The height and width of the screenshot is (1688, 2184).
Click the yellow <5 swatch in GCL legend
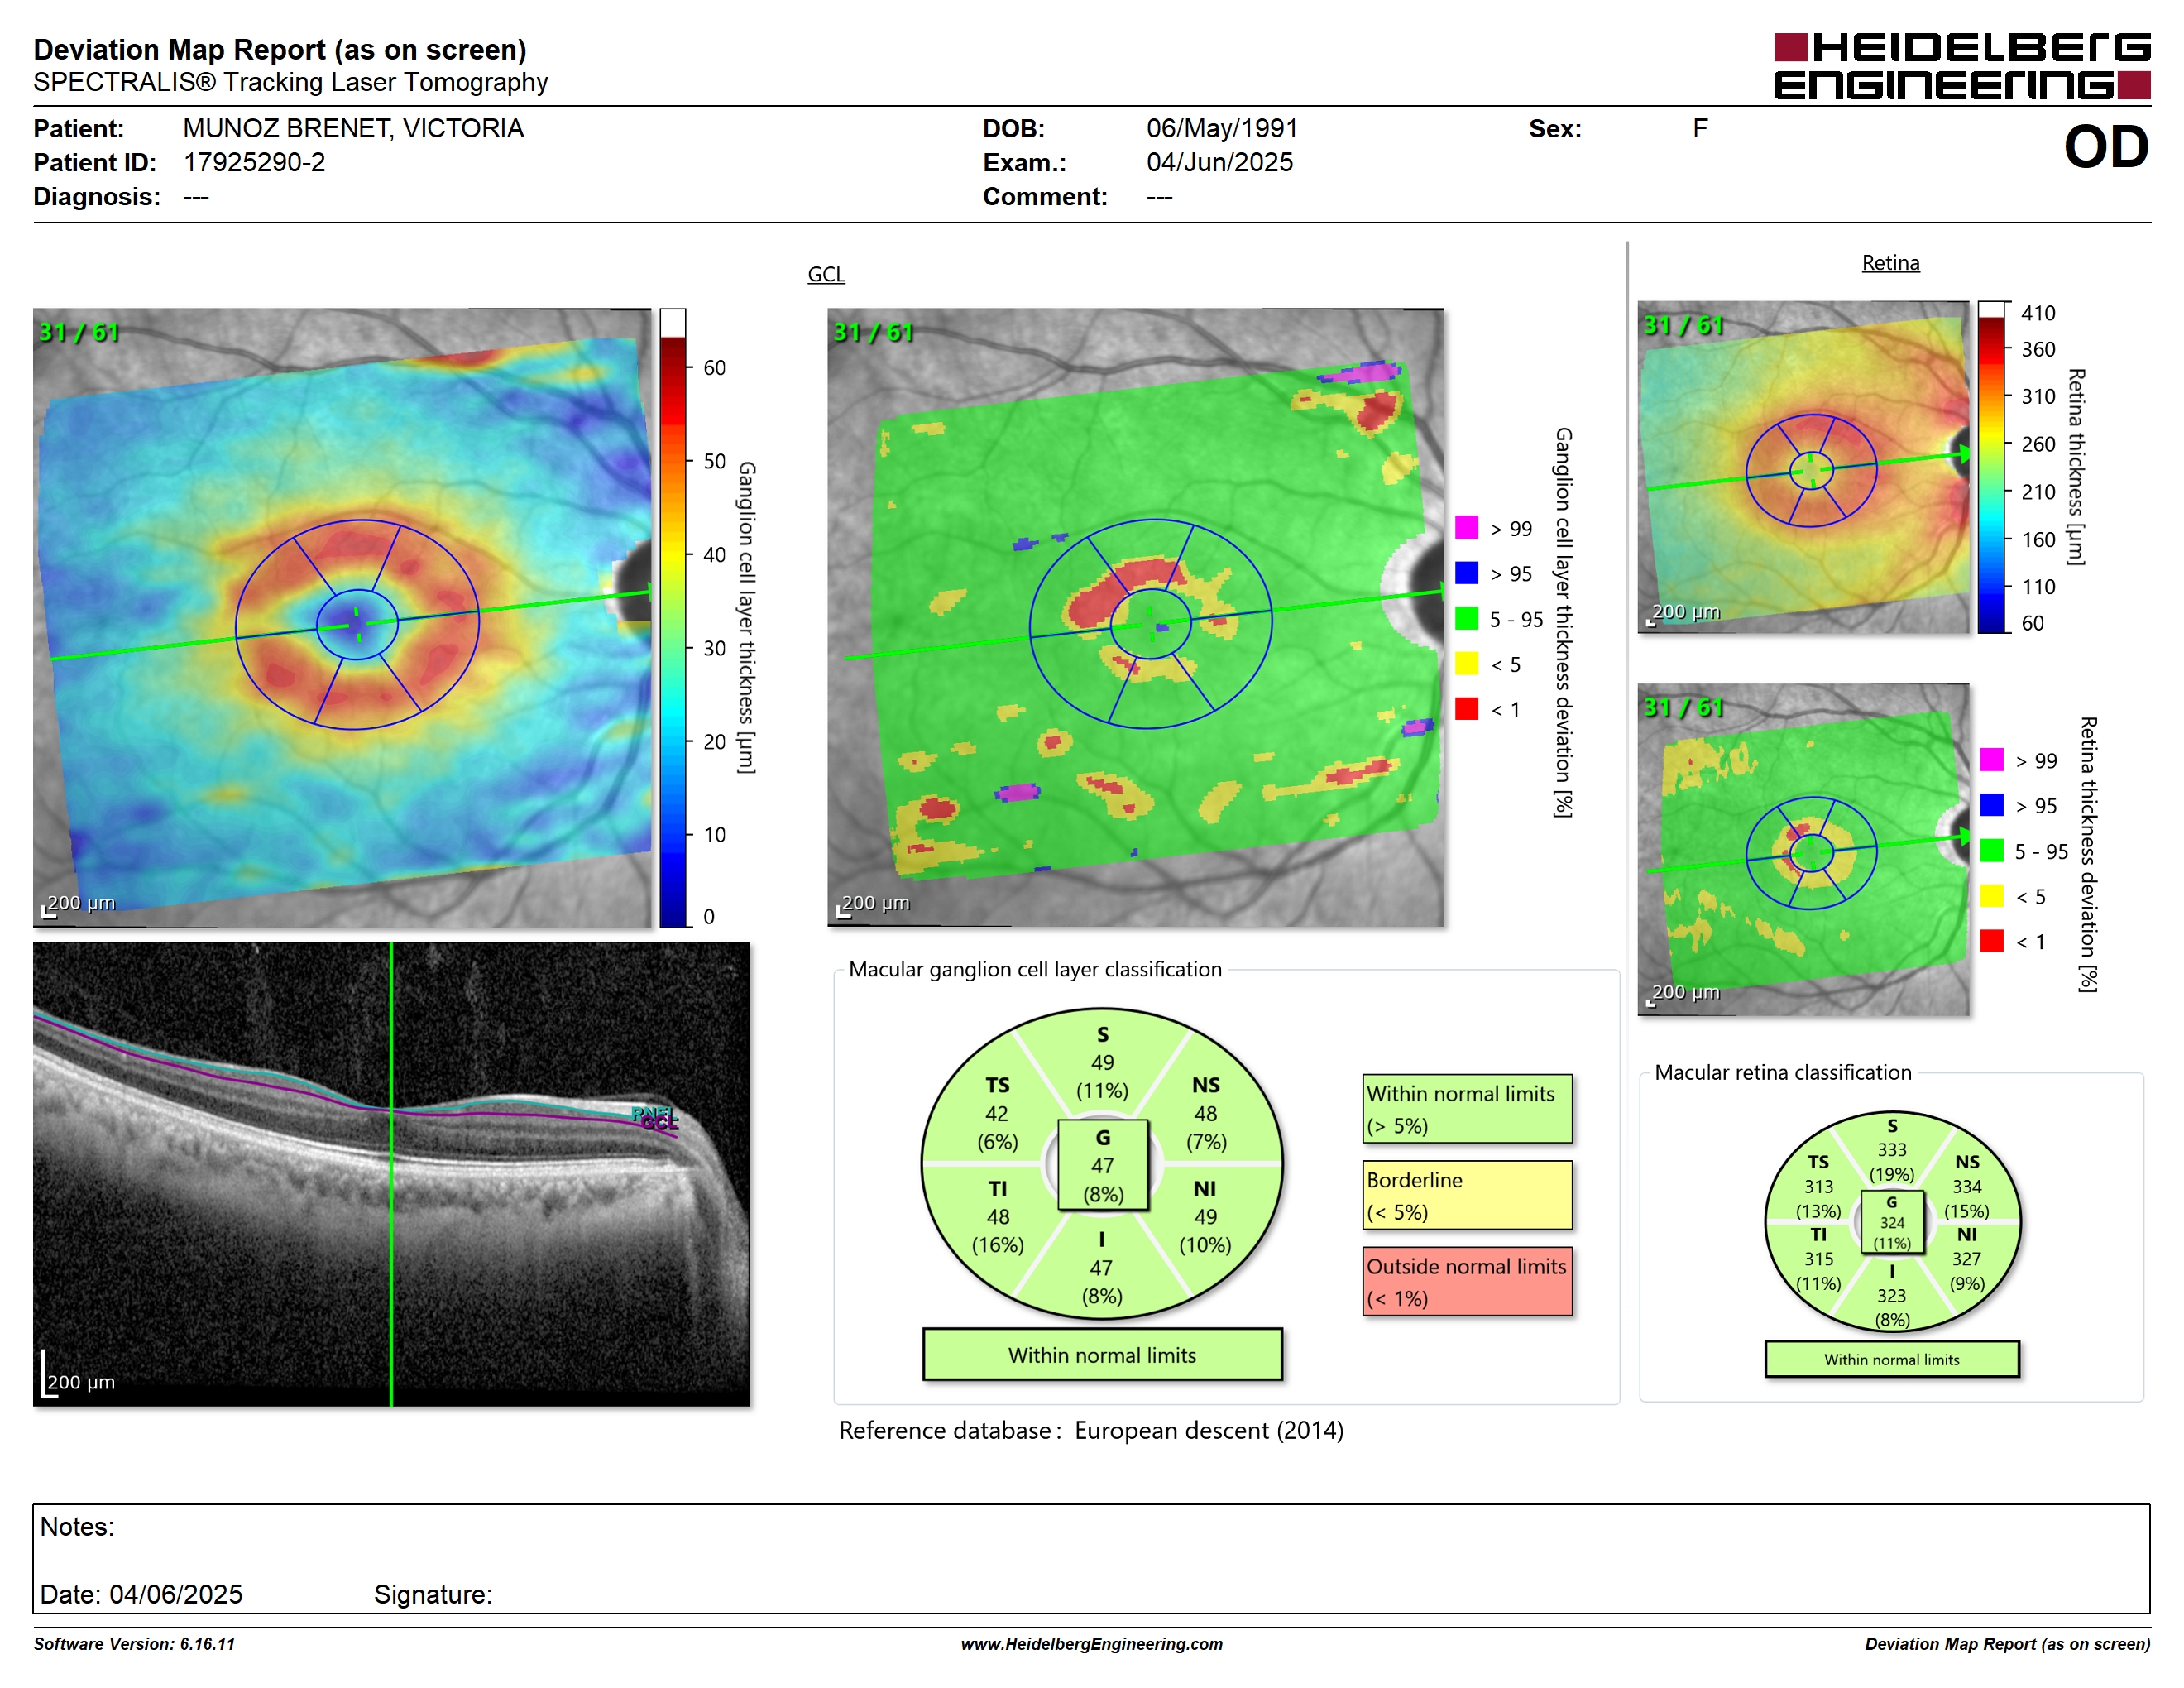pos(1466,663)
